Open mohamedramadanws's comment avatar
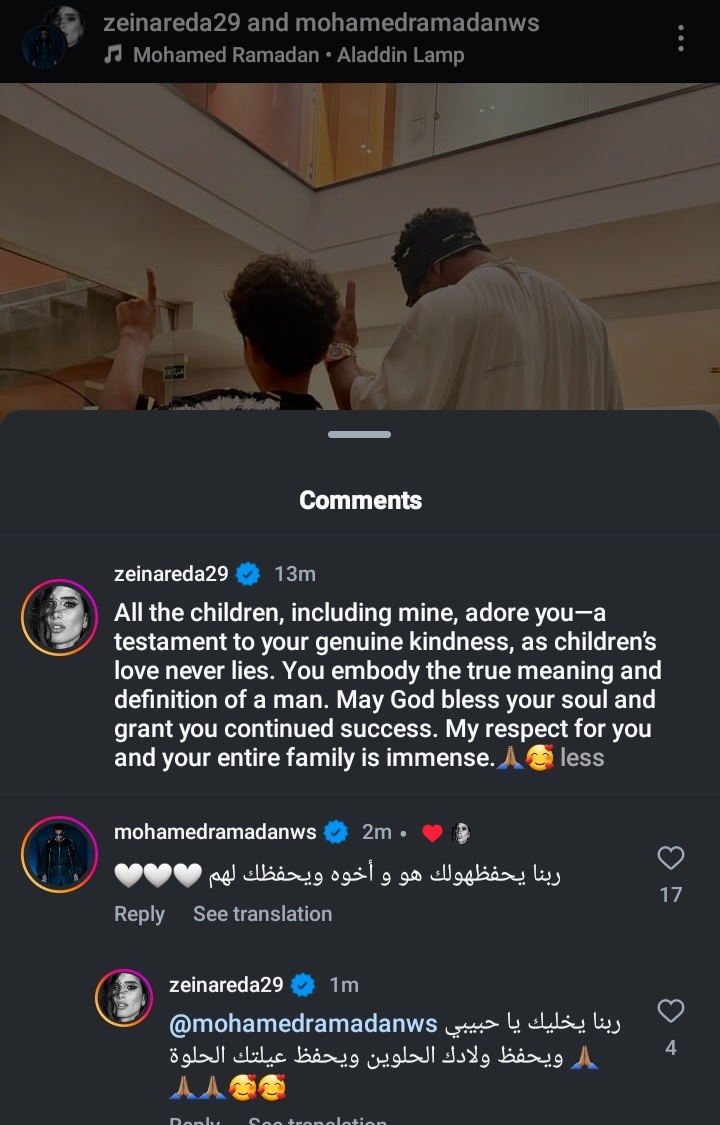720x1125 pixels. [59, 854]
